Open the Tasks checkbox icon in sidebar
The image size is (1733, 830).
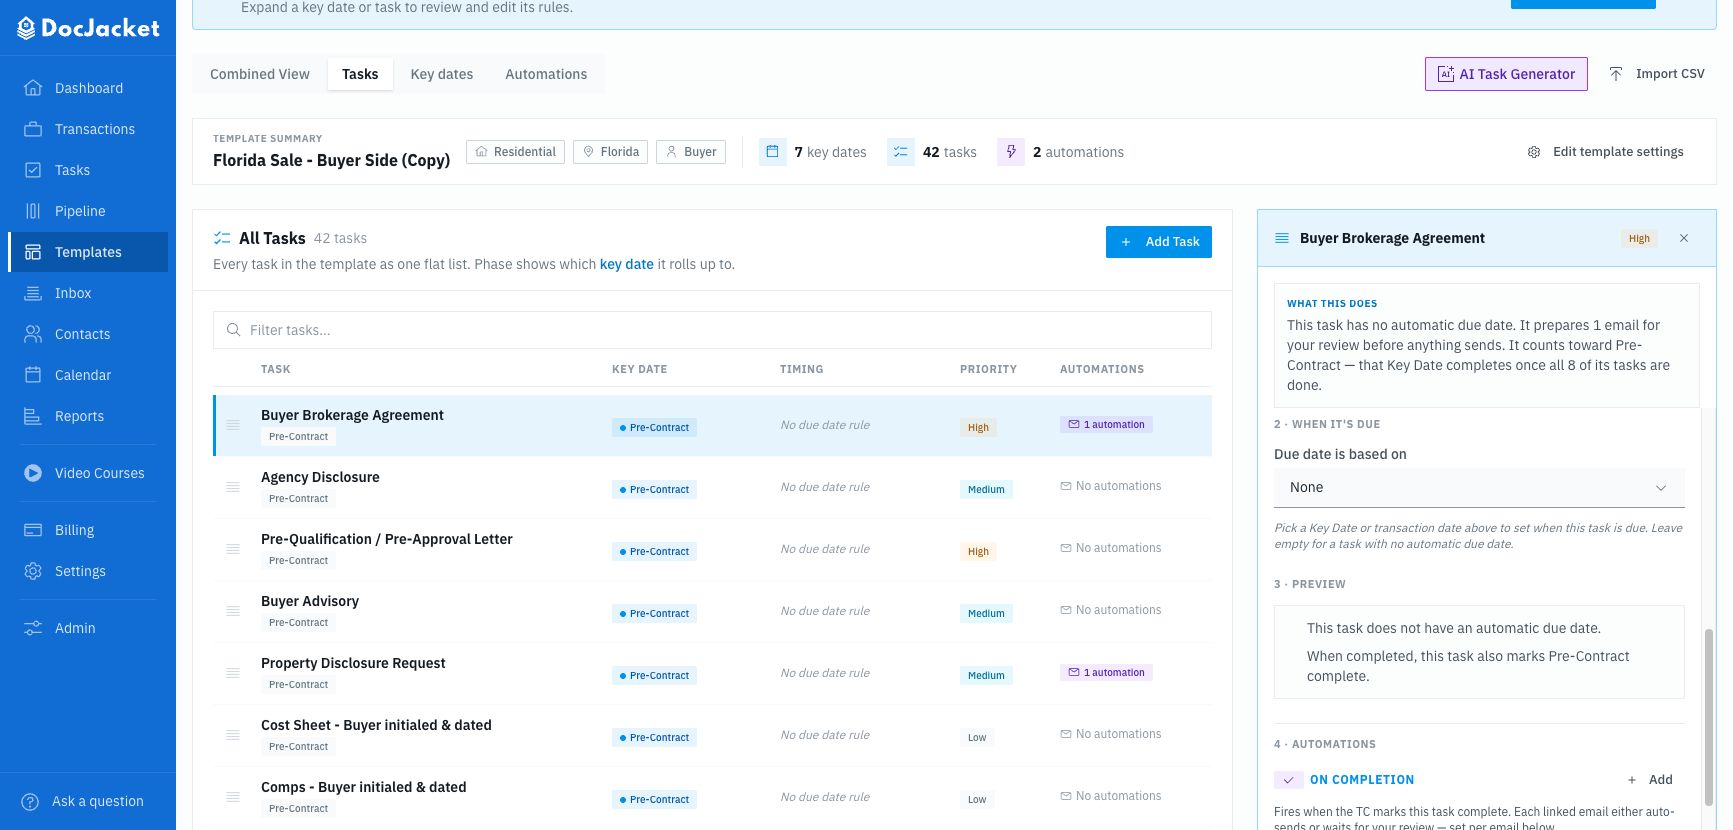(33, 170)
